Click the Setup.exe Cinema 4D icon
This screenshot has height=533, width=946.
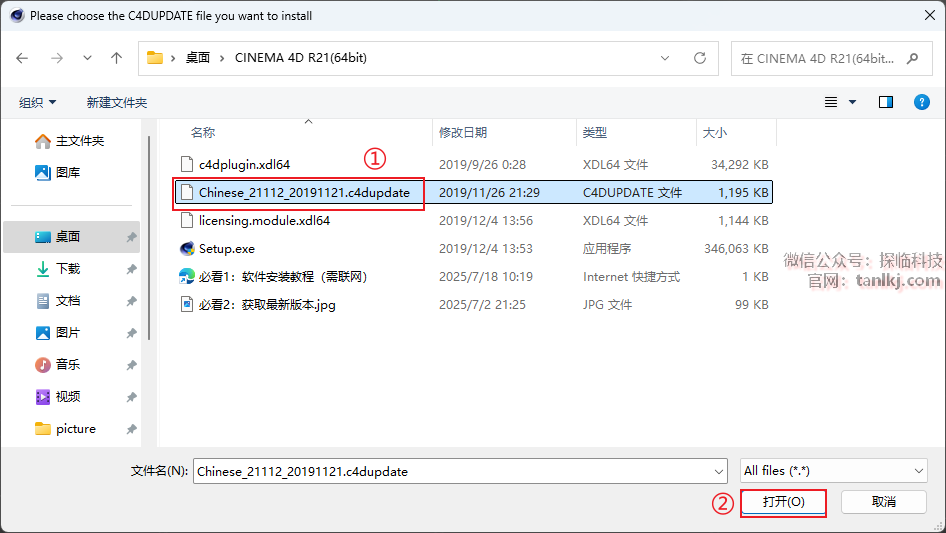pos(187,249)
